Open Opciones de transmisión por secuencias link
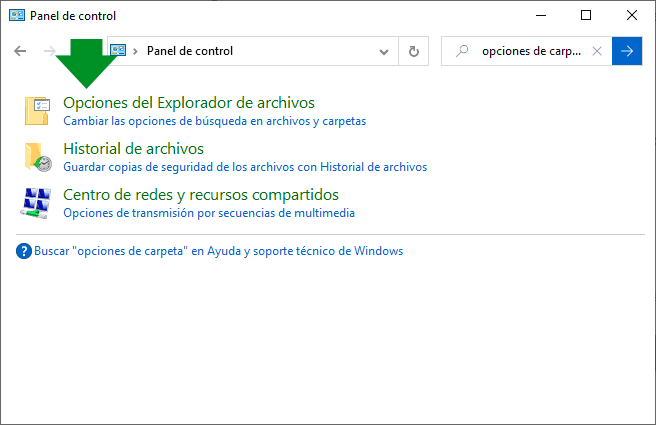 pos(208,213)
